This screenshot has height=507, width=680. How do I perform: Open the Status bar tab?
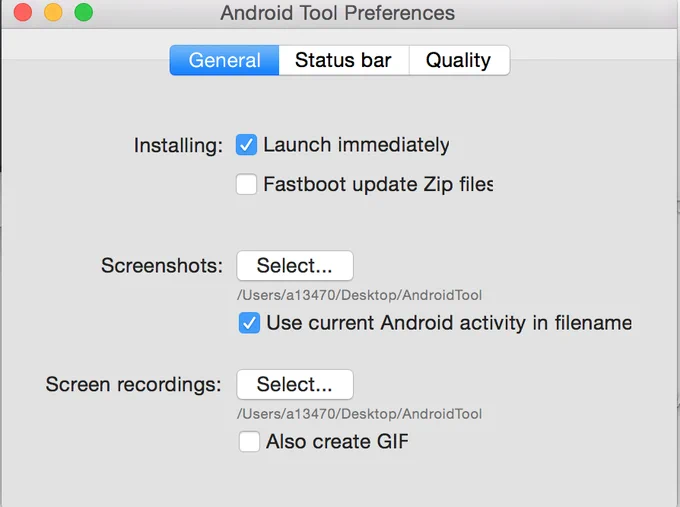point(343,60)
